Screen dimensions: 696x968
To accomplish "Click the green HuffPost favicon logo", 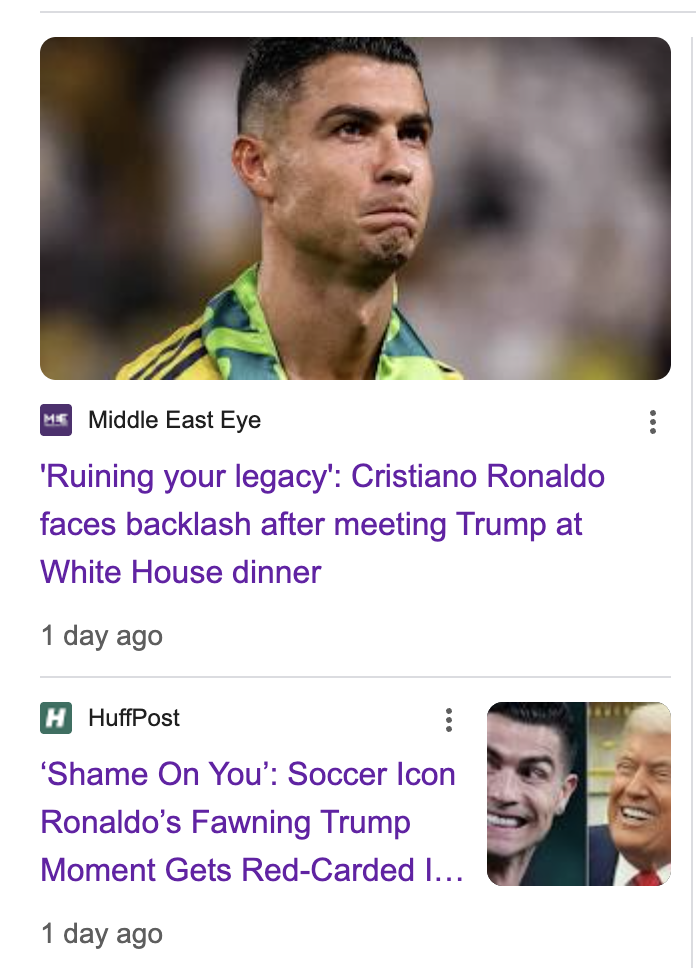I will [x=56, y=717].
